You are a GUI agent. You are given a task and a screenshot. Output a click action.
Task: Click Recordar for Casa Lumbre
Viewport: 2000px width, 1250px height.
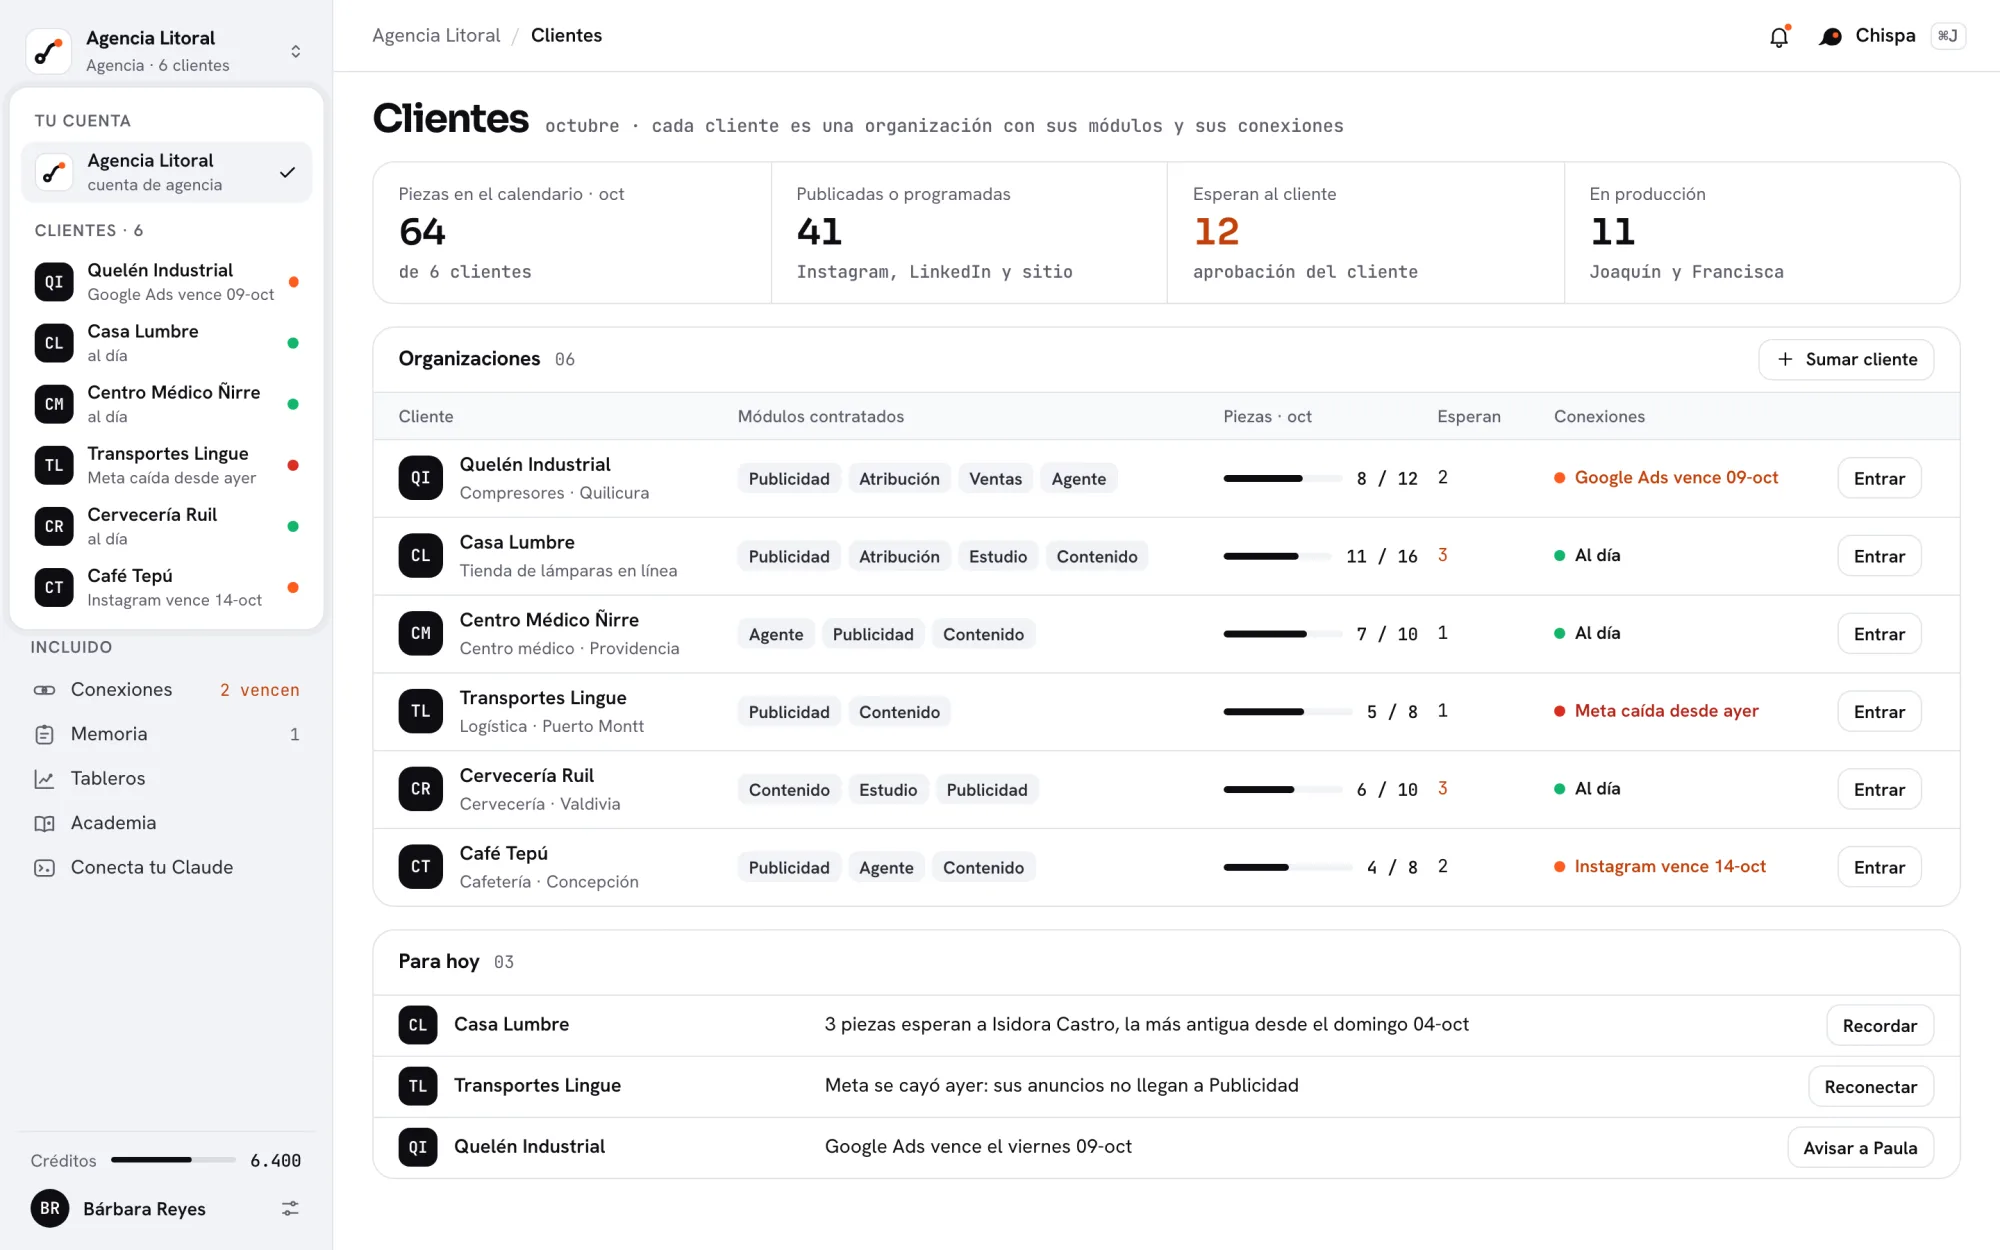pos(1880,1025)
